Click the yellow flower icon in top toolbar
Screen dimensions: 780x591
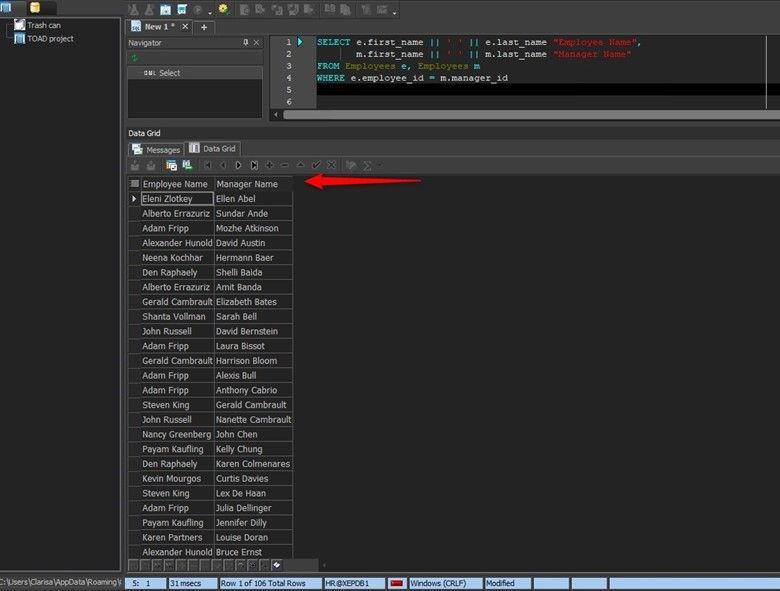223,8
